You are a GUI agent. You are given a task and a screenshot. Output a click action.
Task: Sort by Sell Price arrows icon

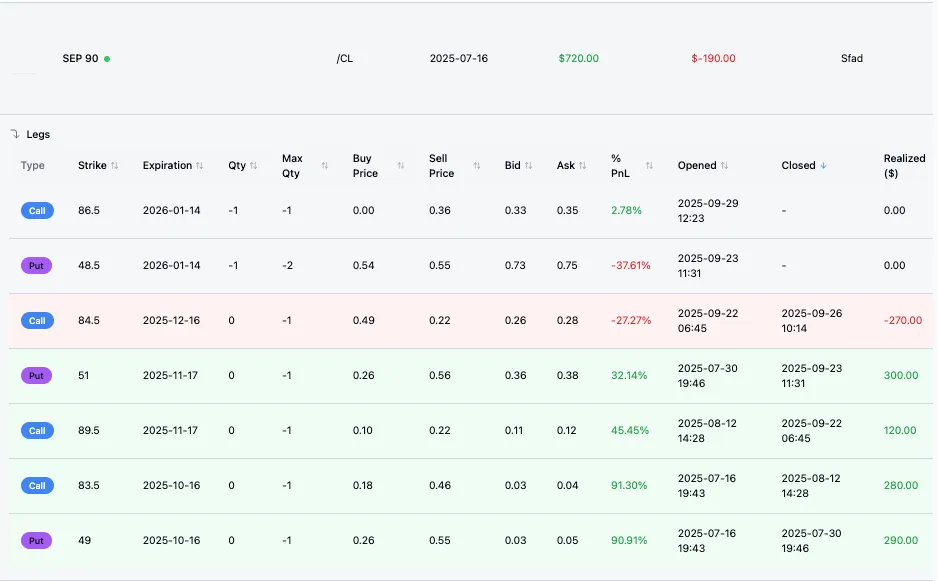click(x=477, y=166)
